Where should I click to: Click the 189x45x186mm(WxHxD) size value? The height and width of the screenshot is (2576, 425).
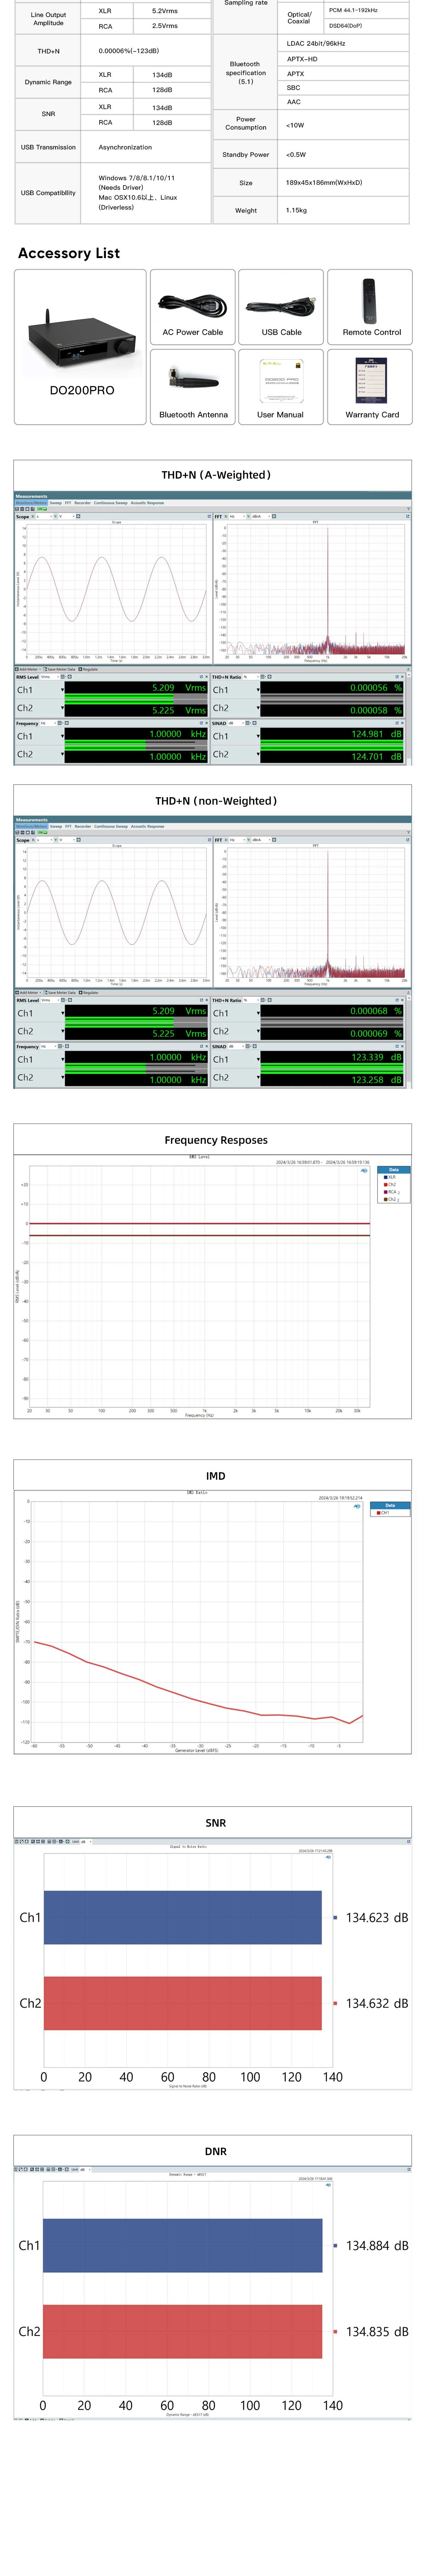(x=324, y=183)
